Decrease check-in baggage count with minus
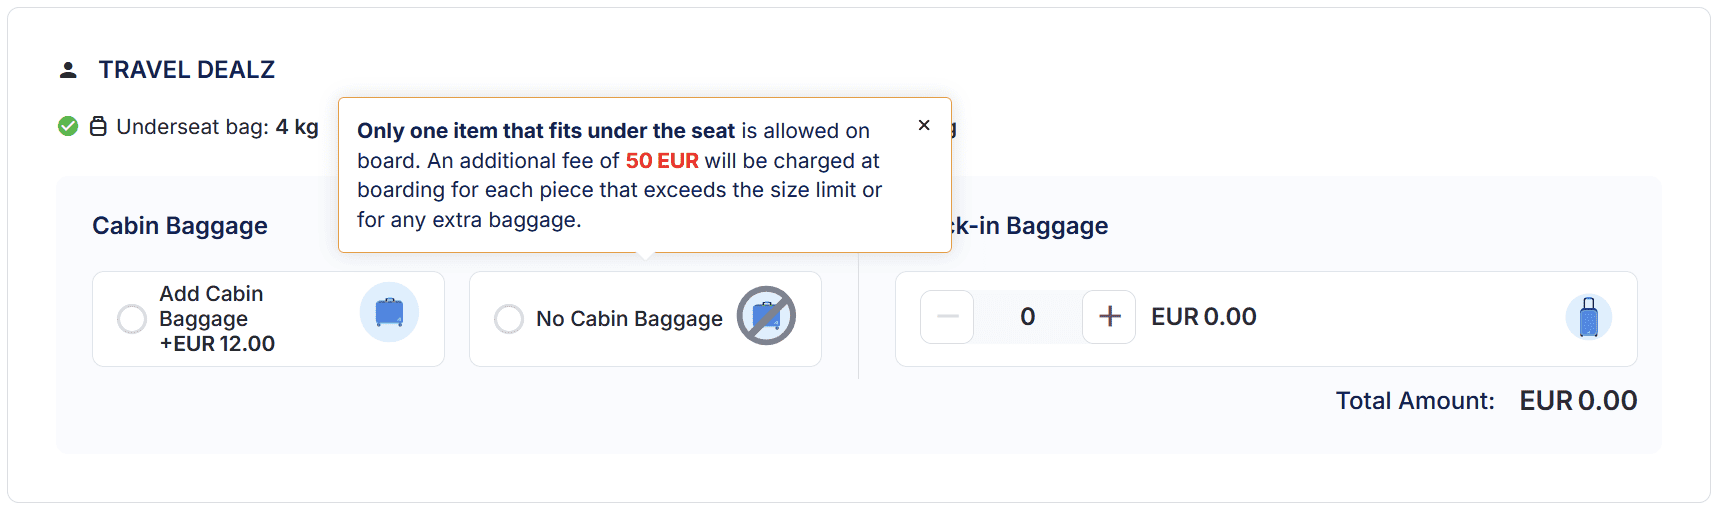The width and height of the screenshot is (1723, 514). tap(947, 317)
